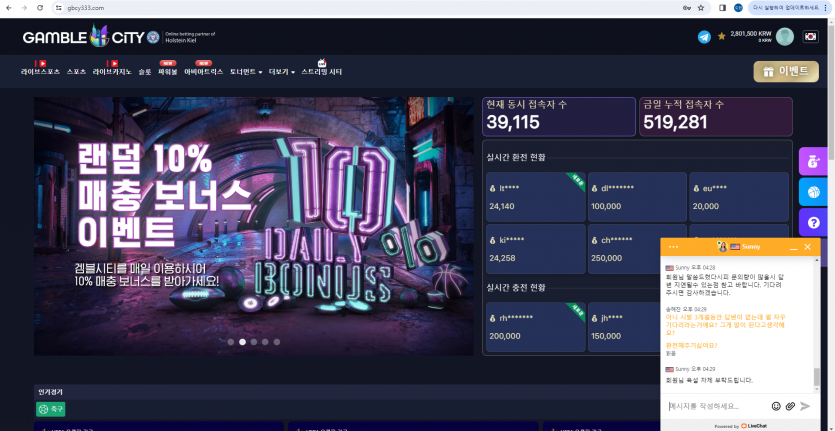The height and width of the screenshot is (431, 835).
Task: Click the eu**** 20,000 withdrawal card
Action: pyautogui.click(x=739, y=197)
